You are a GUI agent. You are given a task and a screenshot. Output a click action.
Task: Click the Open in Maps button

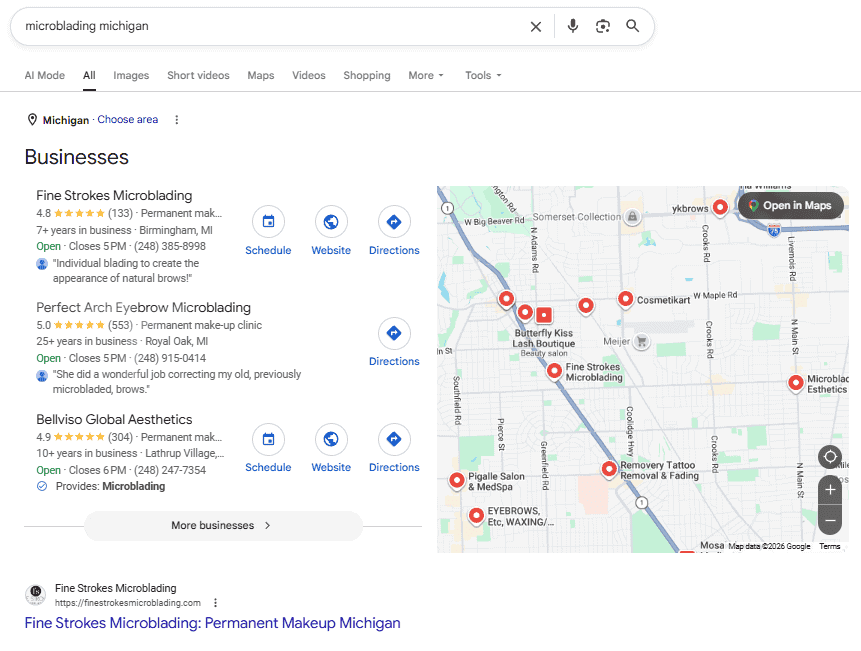point(791,205)
